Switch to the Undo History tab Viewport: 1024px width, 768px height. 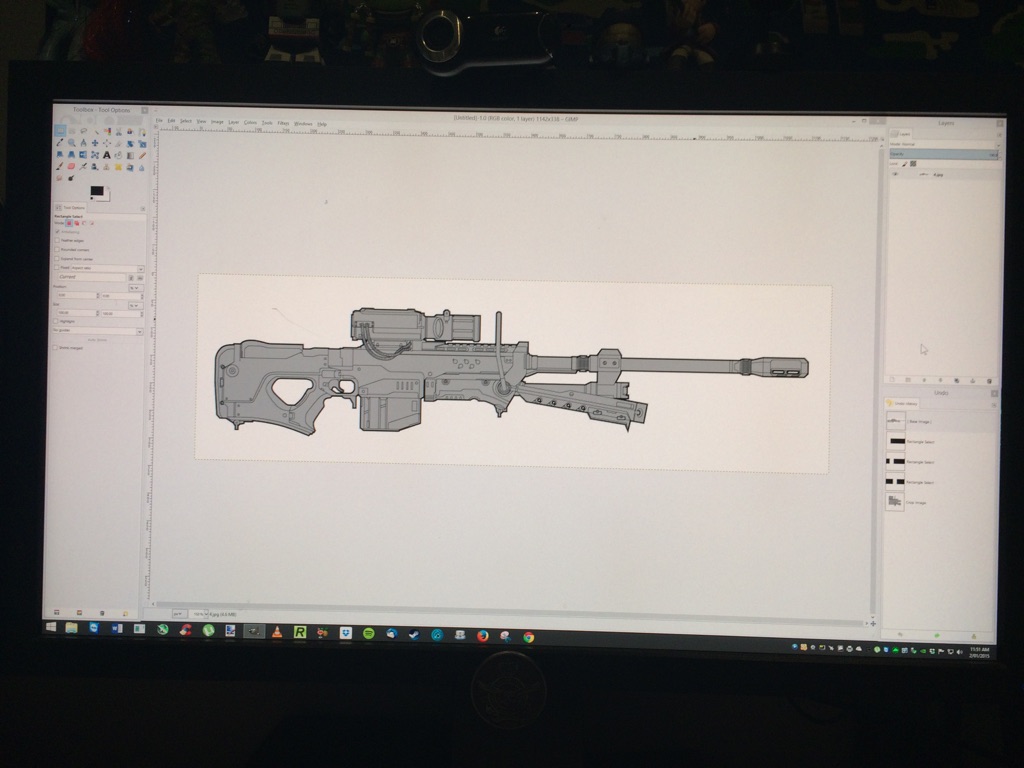click(x=902, y=404)
